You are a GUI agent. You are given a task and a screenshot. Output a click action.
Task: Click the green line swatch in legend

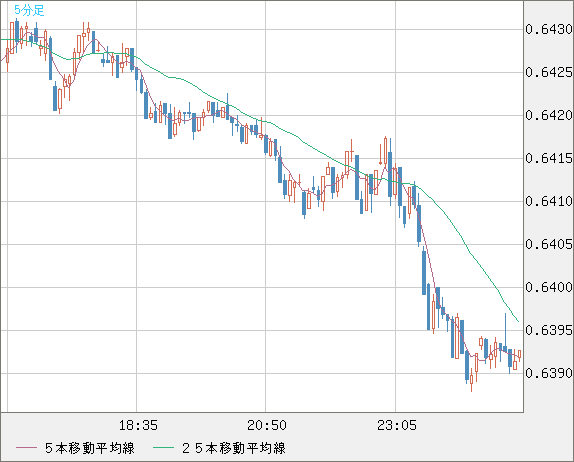(x=163, y=448)
